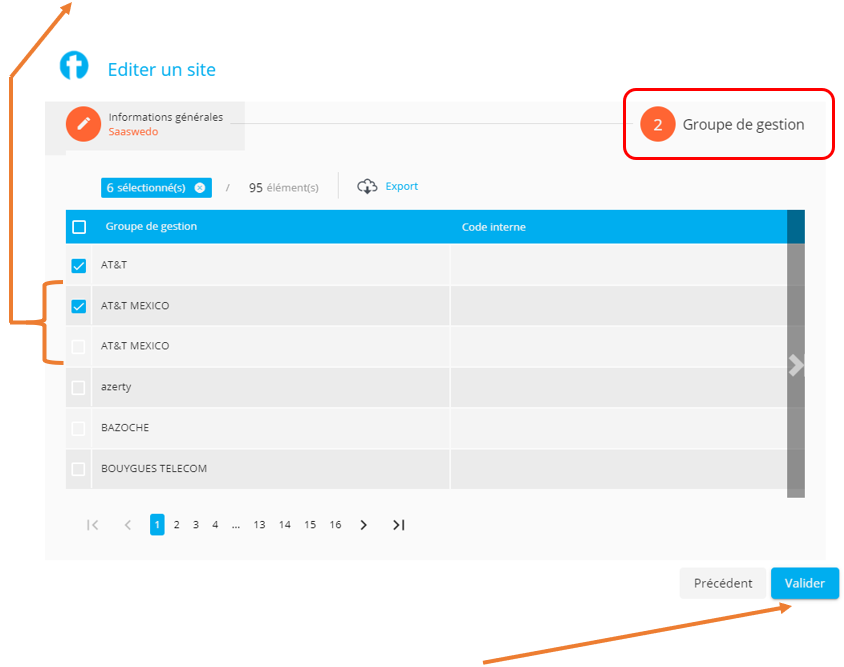Screen dimensions: 844x667
Task: Clear the 6 sélectionné(s) selection with X
Action: (200, 188)
